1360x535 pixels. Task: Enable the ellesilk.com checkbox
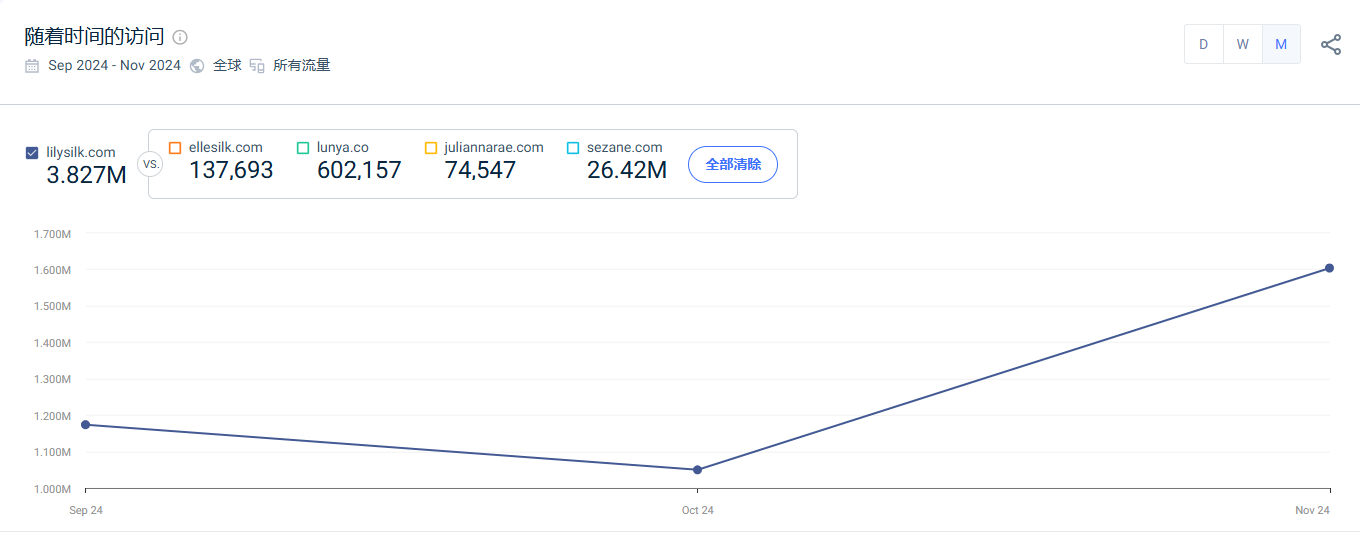(x=175, y=148)
